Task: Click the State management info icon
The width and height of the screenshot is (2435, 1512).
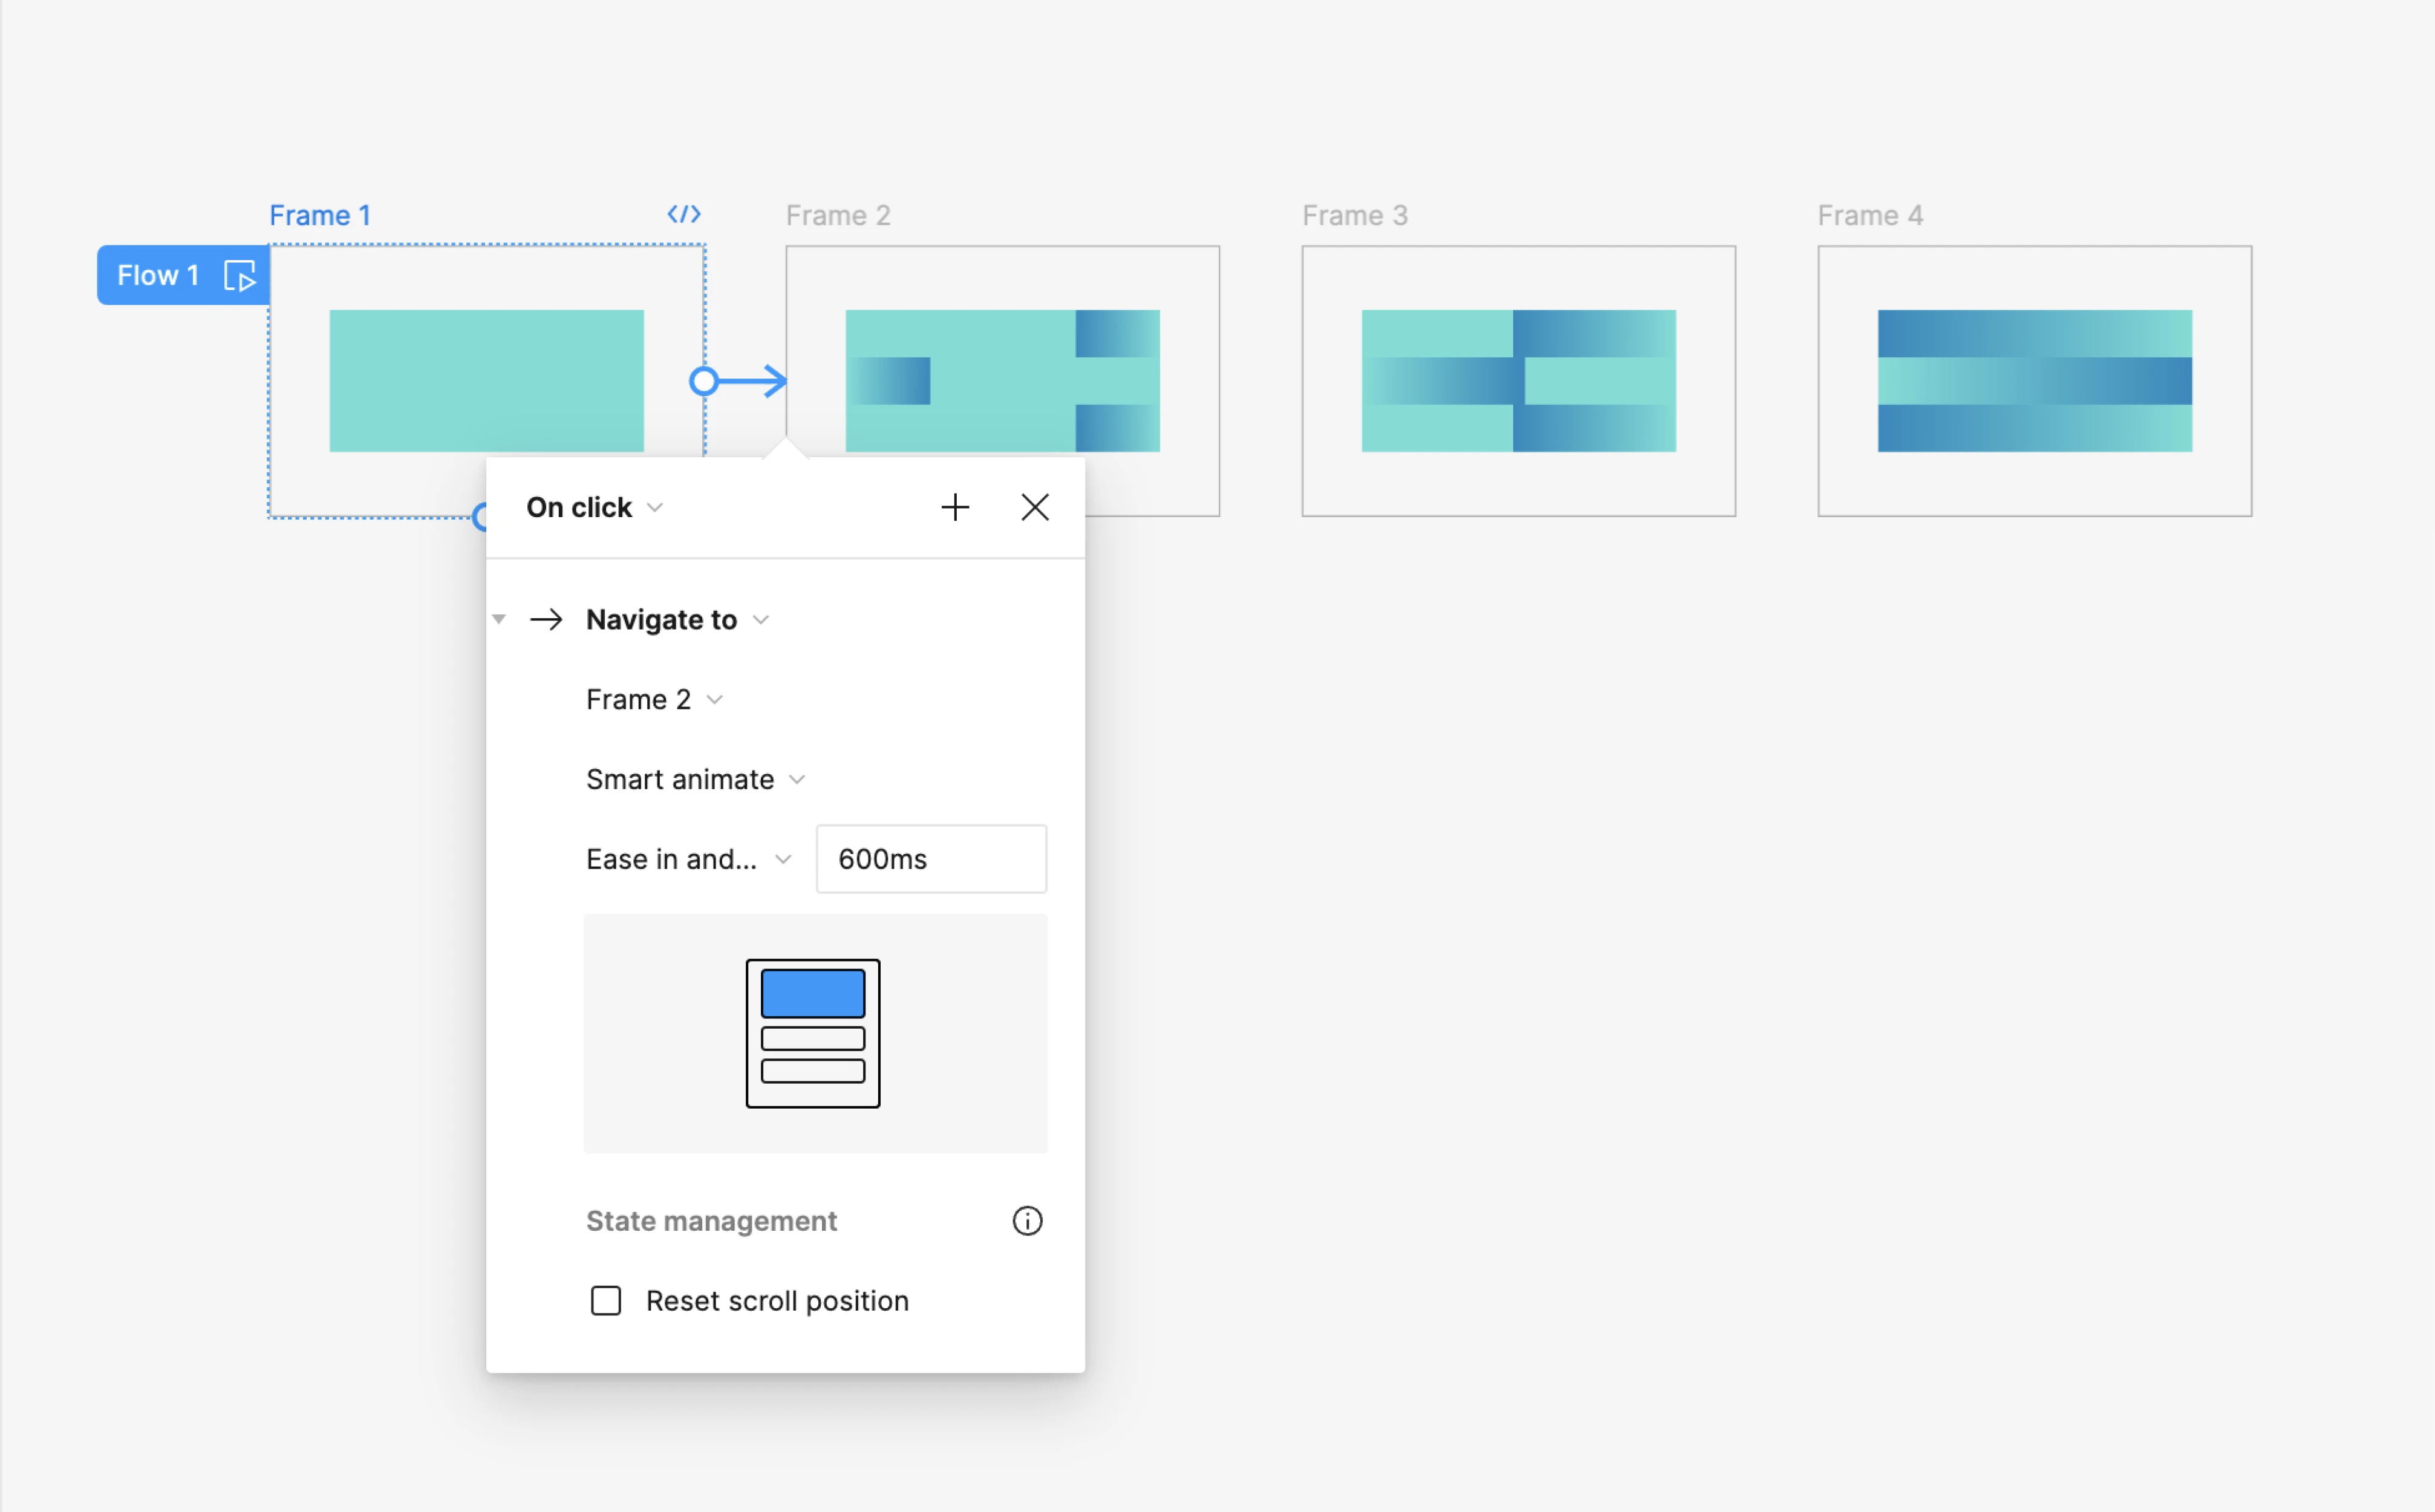Action: pos(1027,1221)
